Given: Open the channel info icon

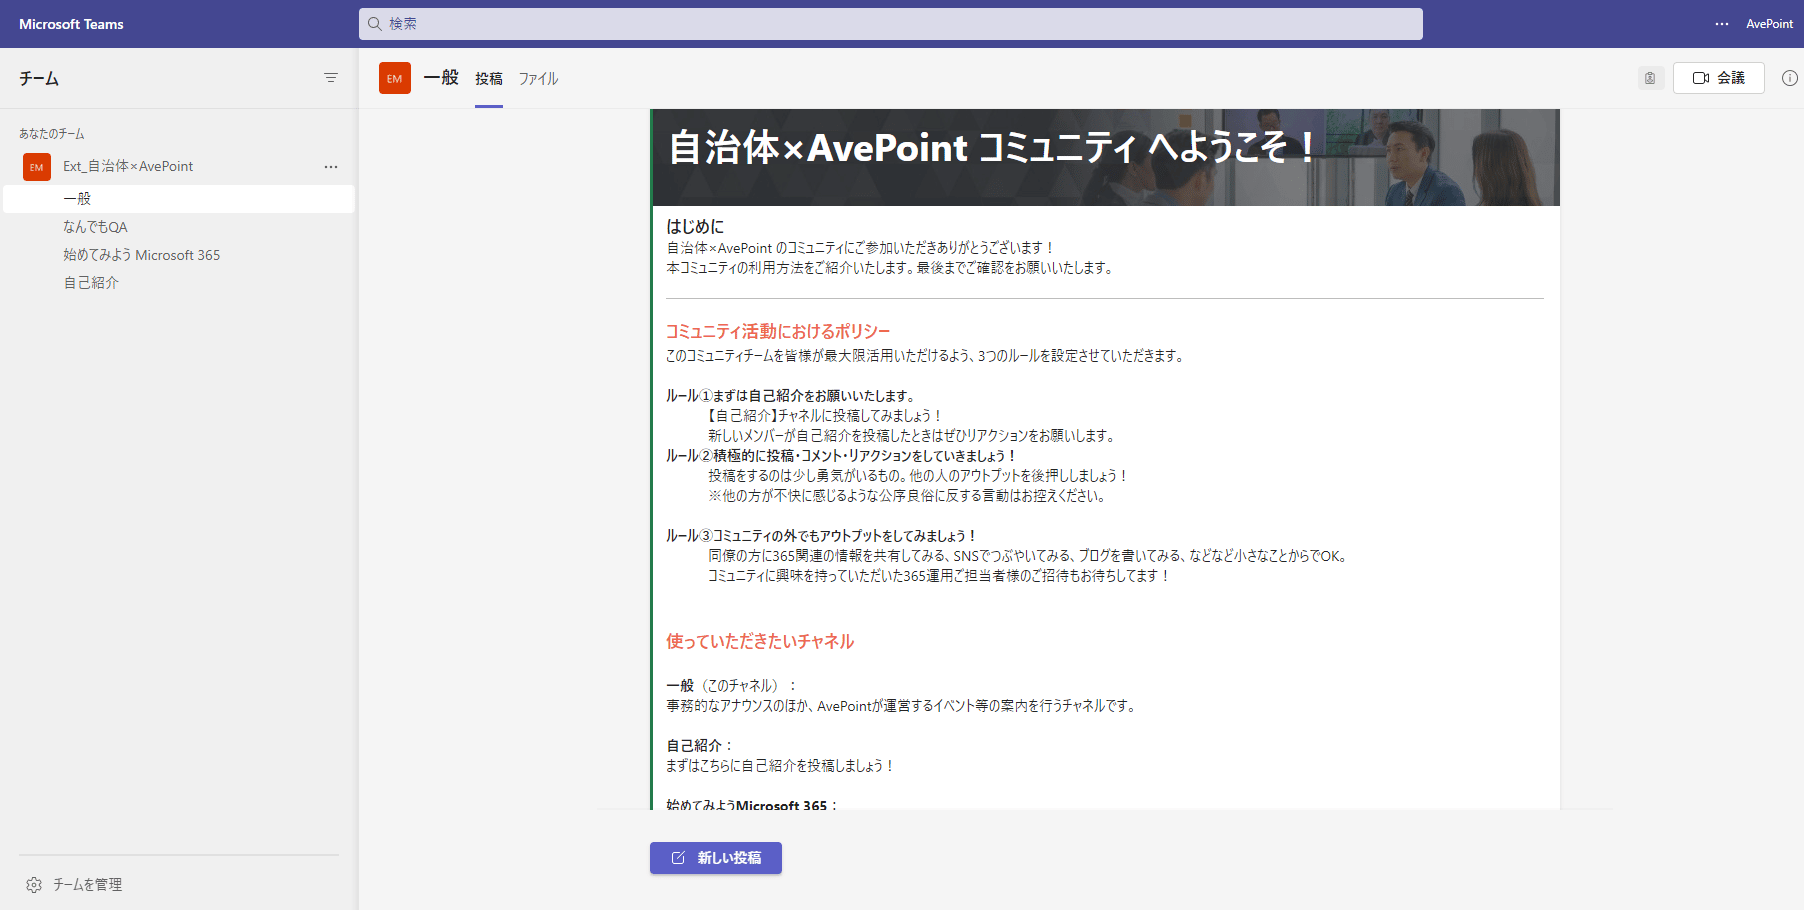Looking at the screenshot, I should [x=1790, y=78].
